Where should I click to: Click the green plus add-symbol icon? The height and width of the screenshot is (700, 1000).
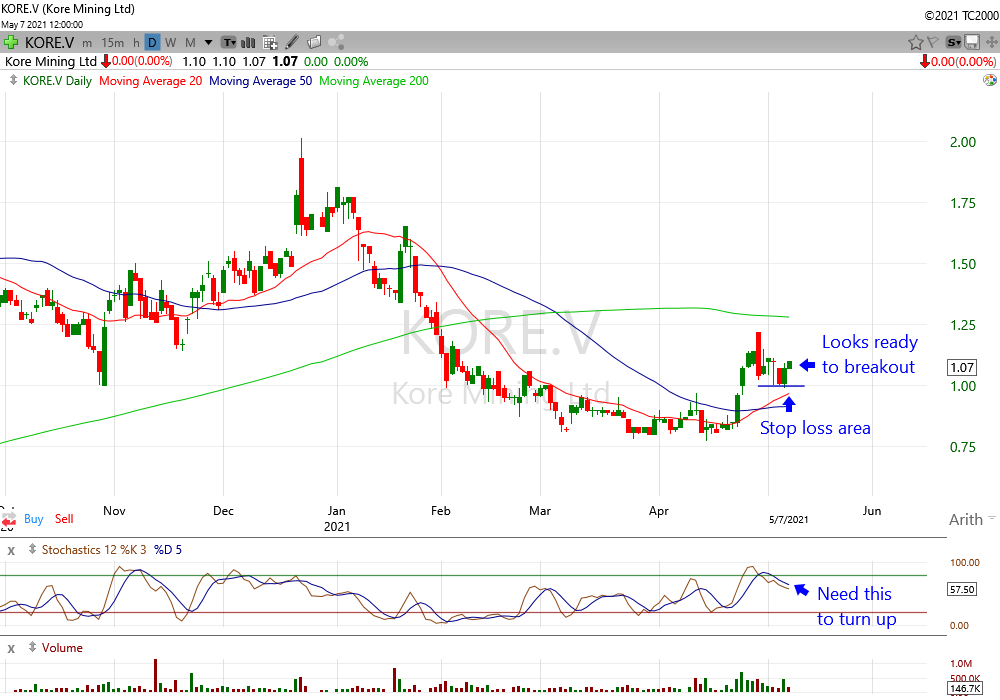click(x=11, y=43)
